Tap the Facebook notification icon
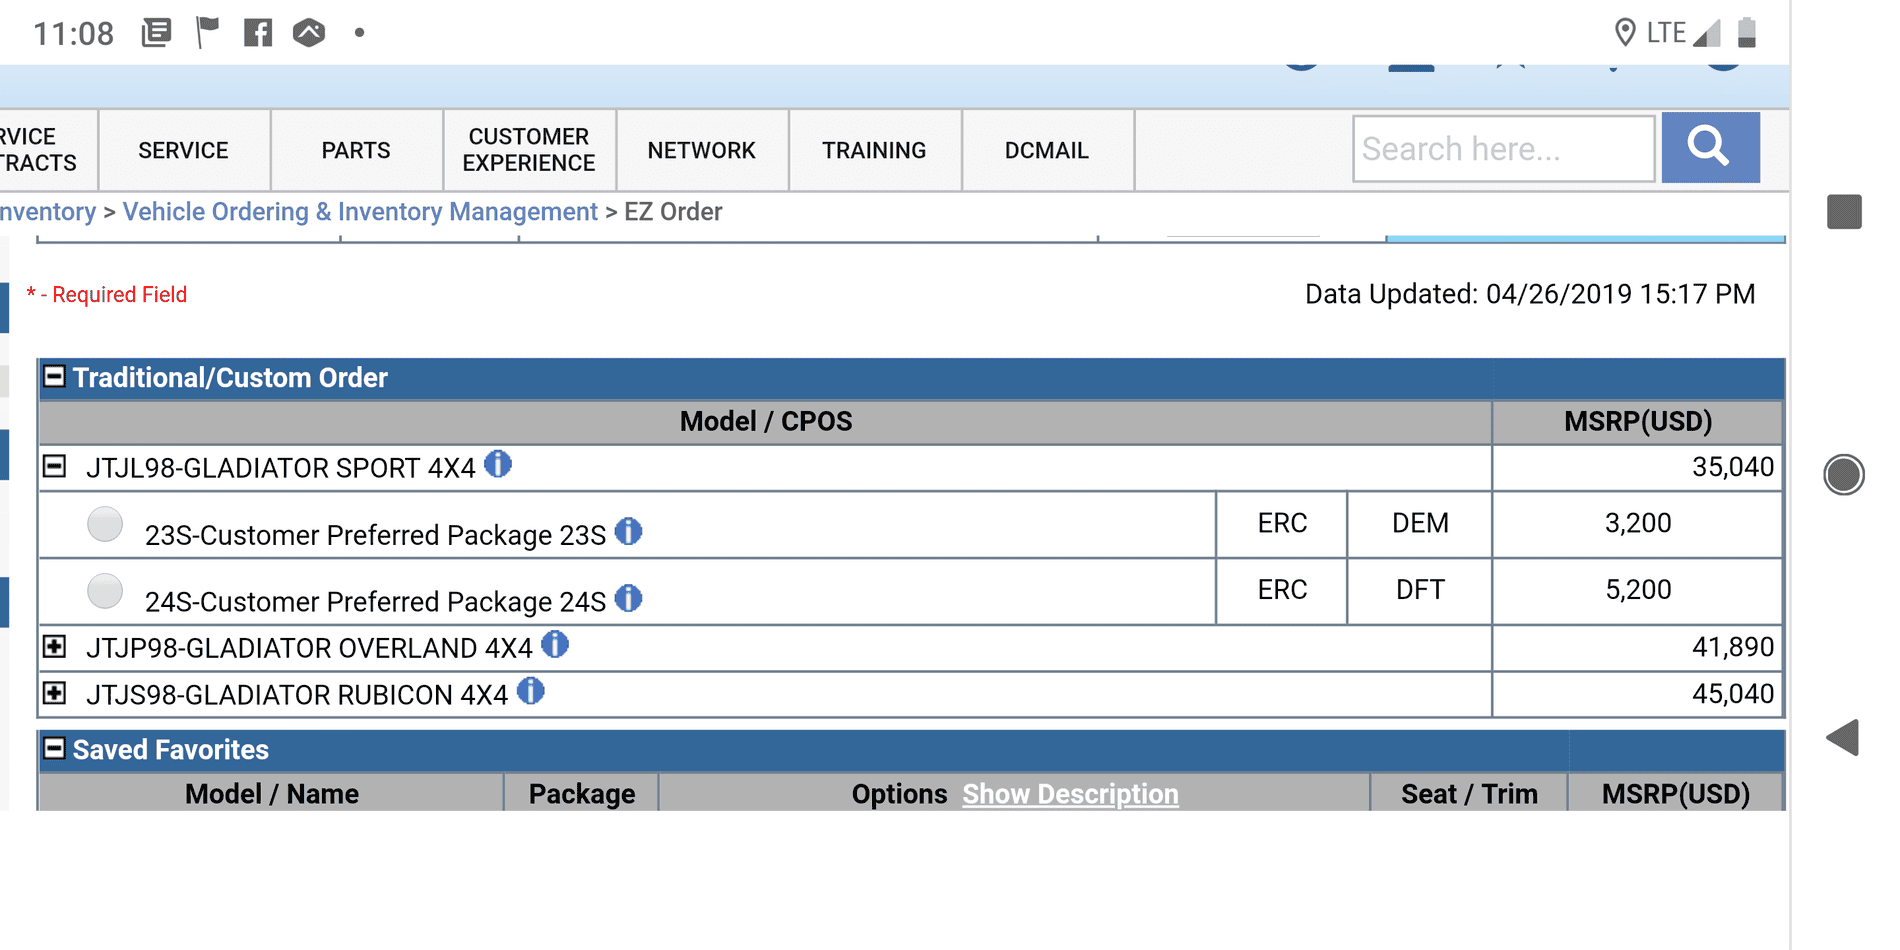 [x=258, y=33]
